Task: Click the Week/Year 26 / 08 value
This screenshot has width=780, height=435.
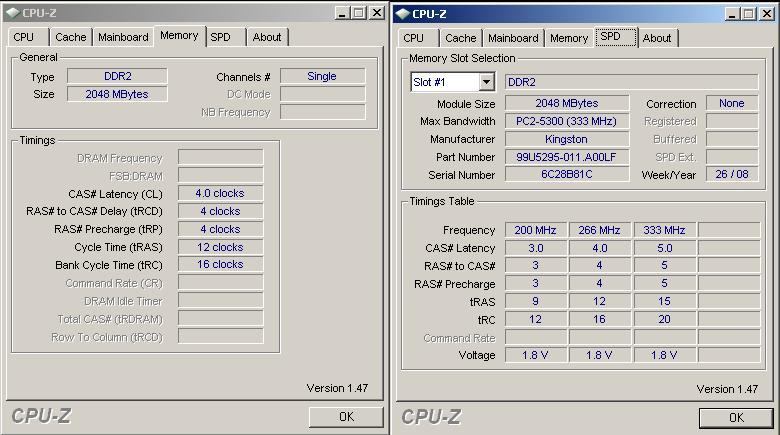Action: [732, 174]
